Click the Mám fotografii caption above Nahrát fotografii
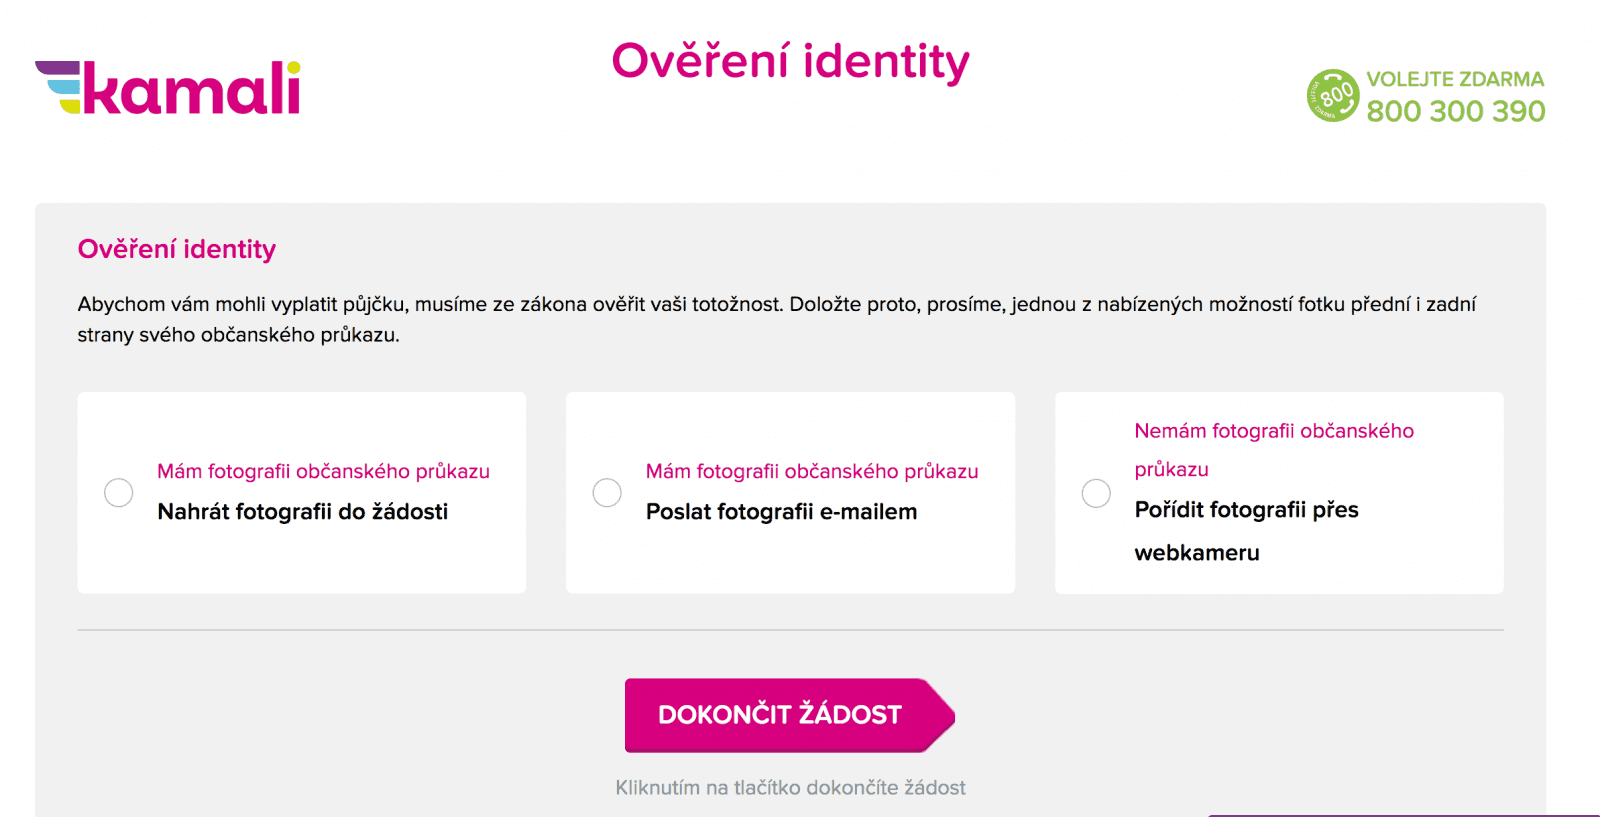The image size is (1600, 817). [323, 471]
